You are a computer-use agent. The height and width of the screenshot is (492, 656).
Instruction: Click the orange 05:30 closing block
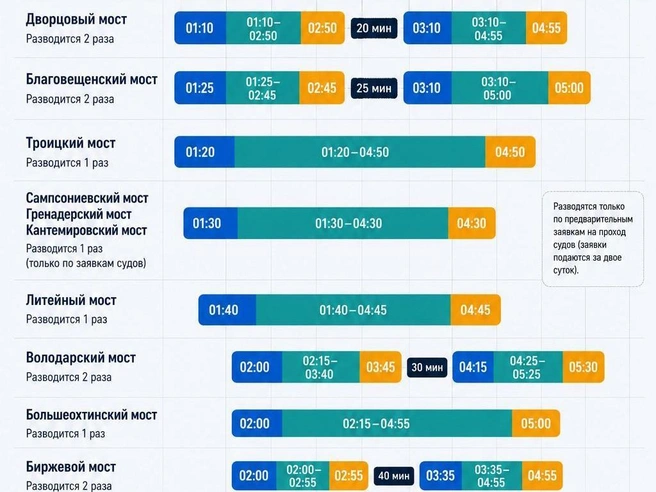pos(583,367)
